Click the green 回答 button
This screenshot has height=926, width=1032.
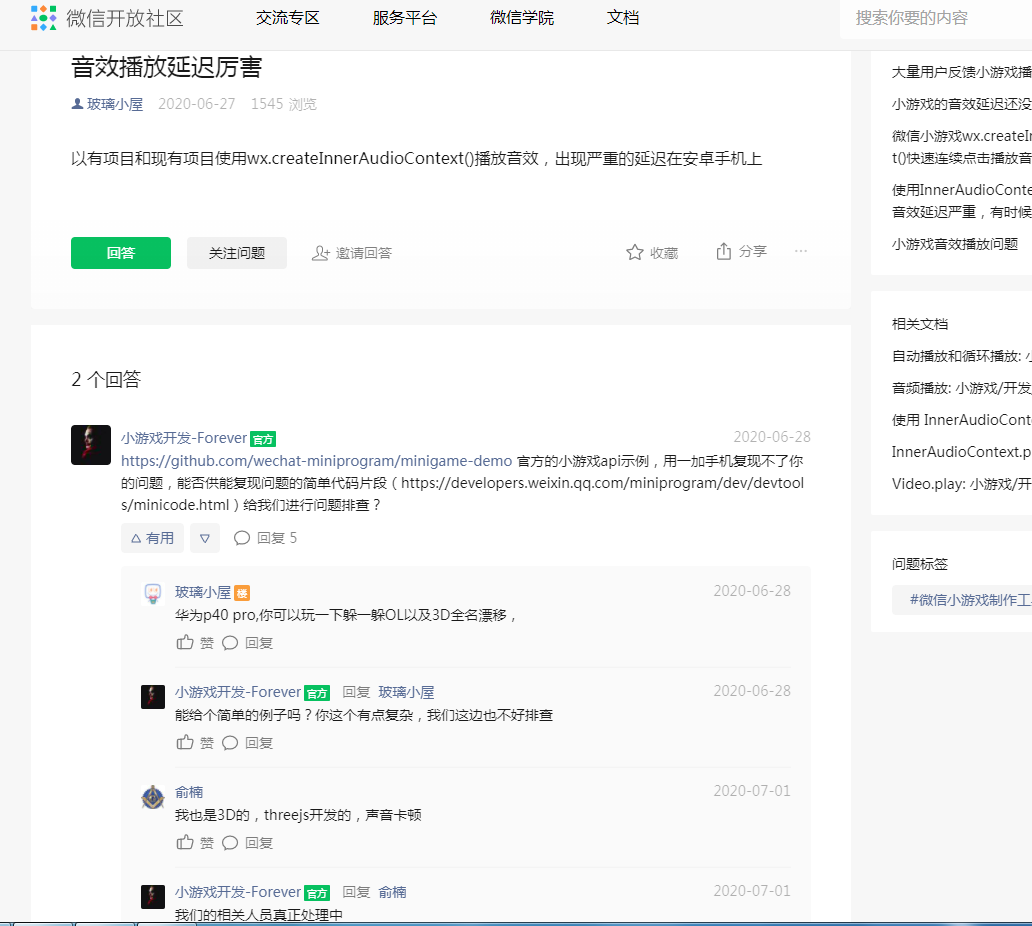click(121, 253)
